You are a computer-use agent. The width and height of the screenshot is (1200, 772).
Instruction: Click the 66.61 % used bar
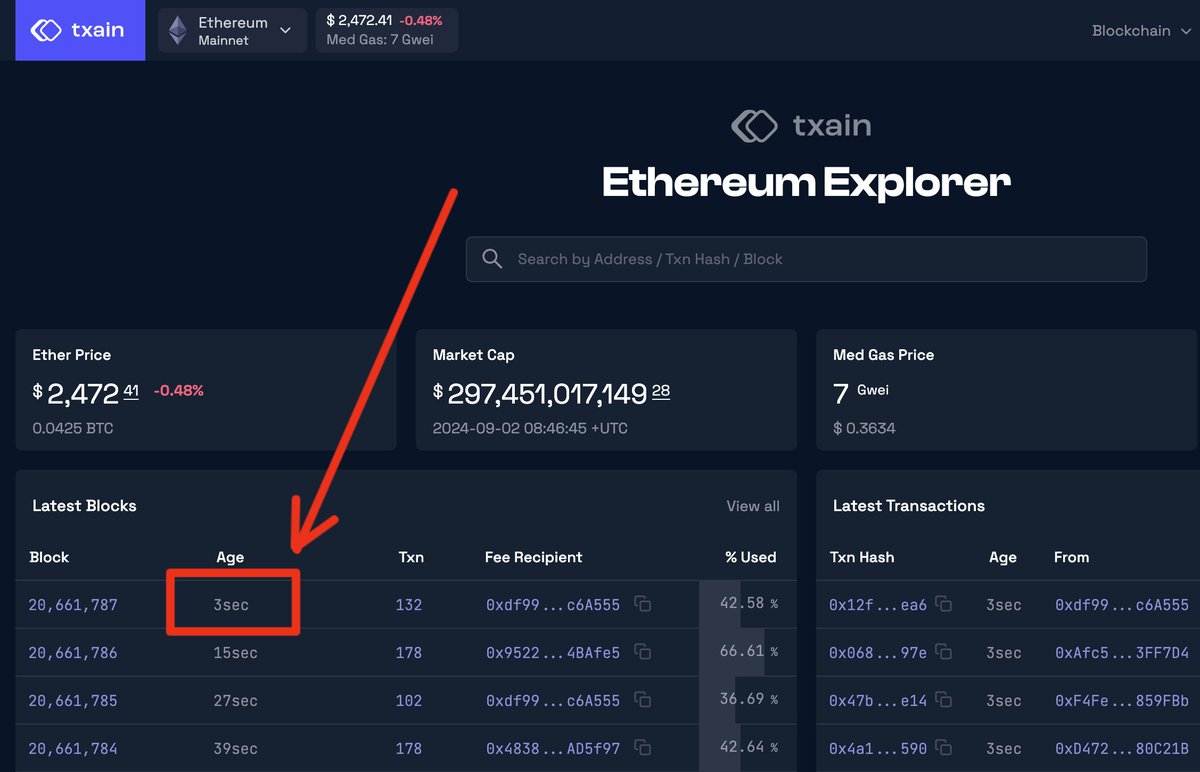tap(748, 652)
